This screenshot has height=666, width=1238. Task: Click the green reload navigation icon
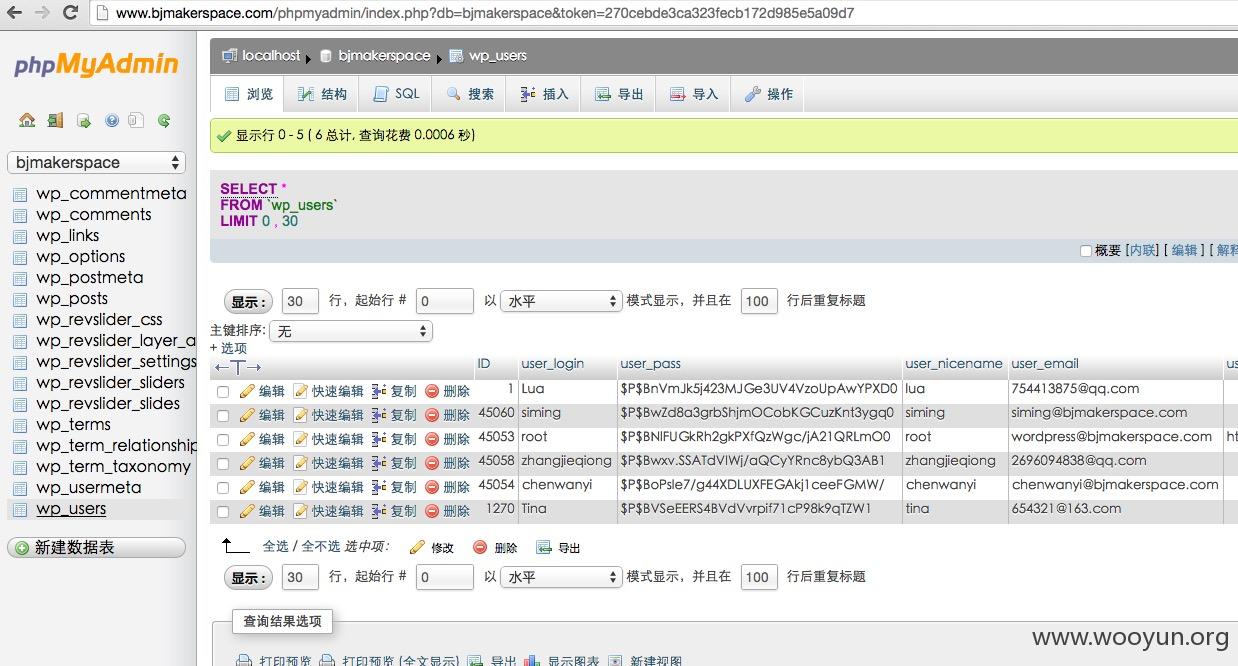tap(164, 120)
